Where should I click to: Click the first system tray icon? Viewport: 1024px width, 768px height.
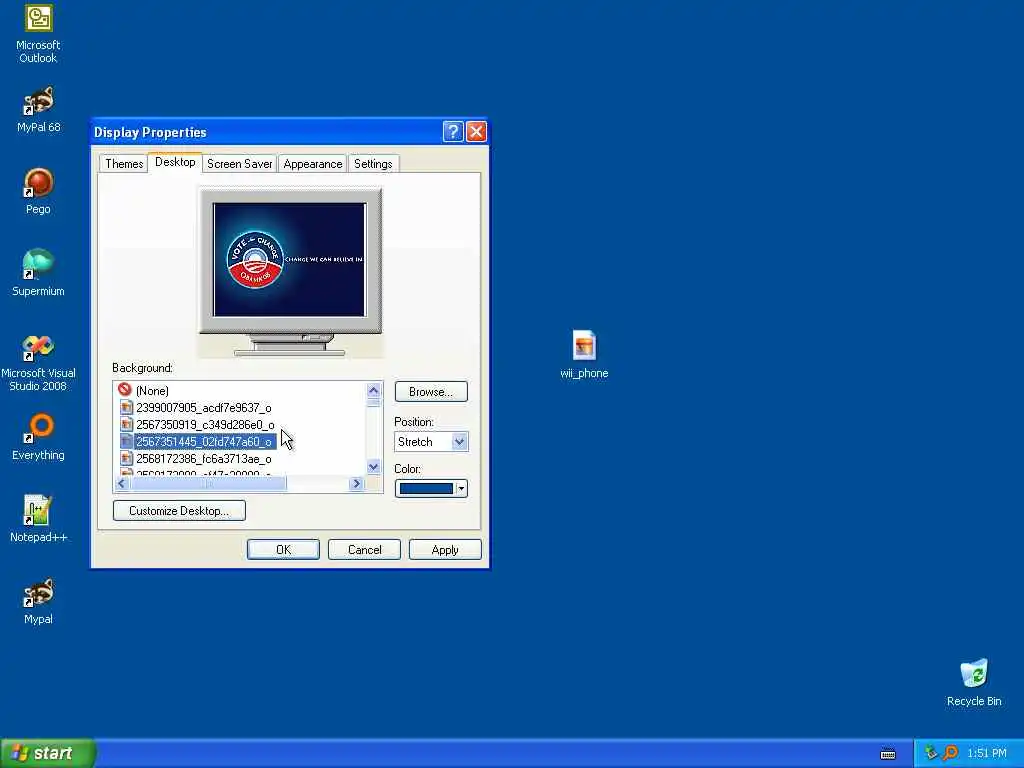pos(931,753)
